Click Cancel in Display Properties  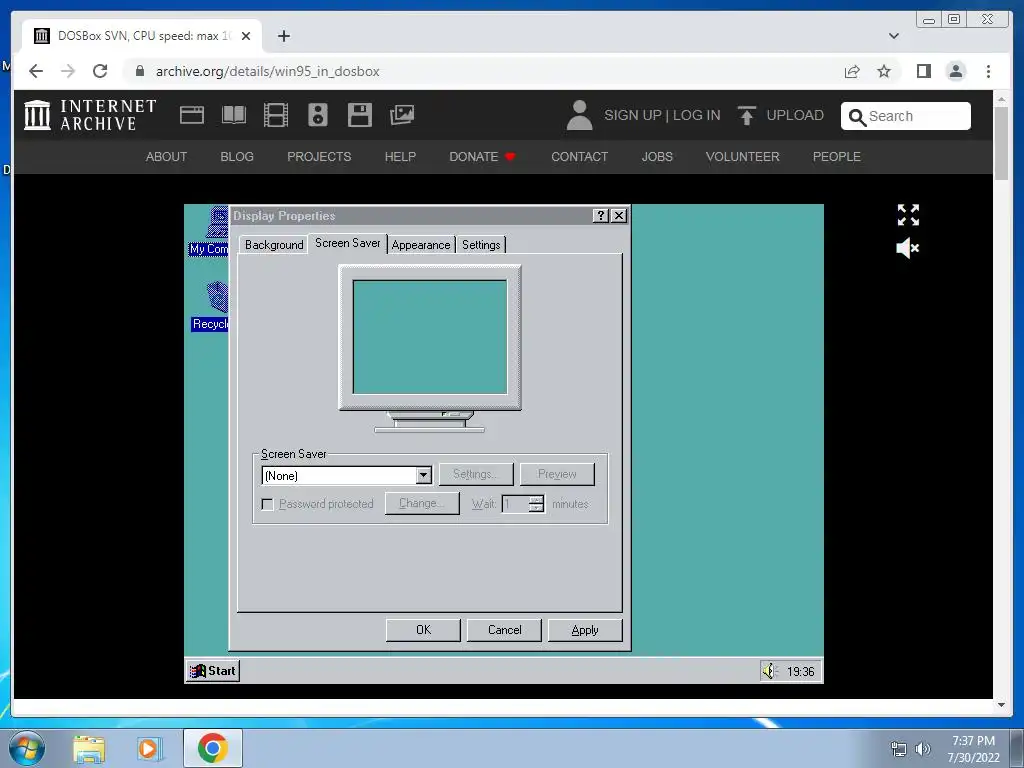(504, 630)
